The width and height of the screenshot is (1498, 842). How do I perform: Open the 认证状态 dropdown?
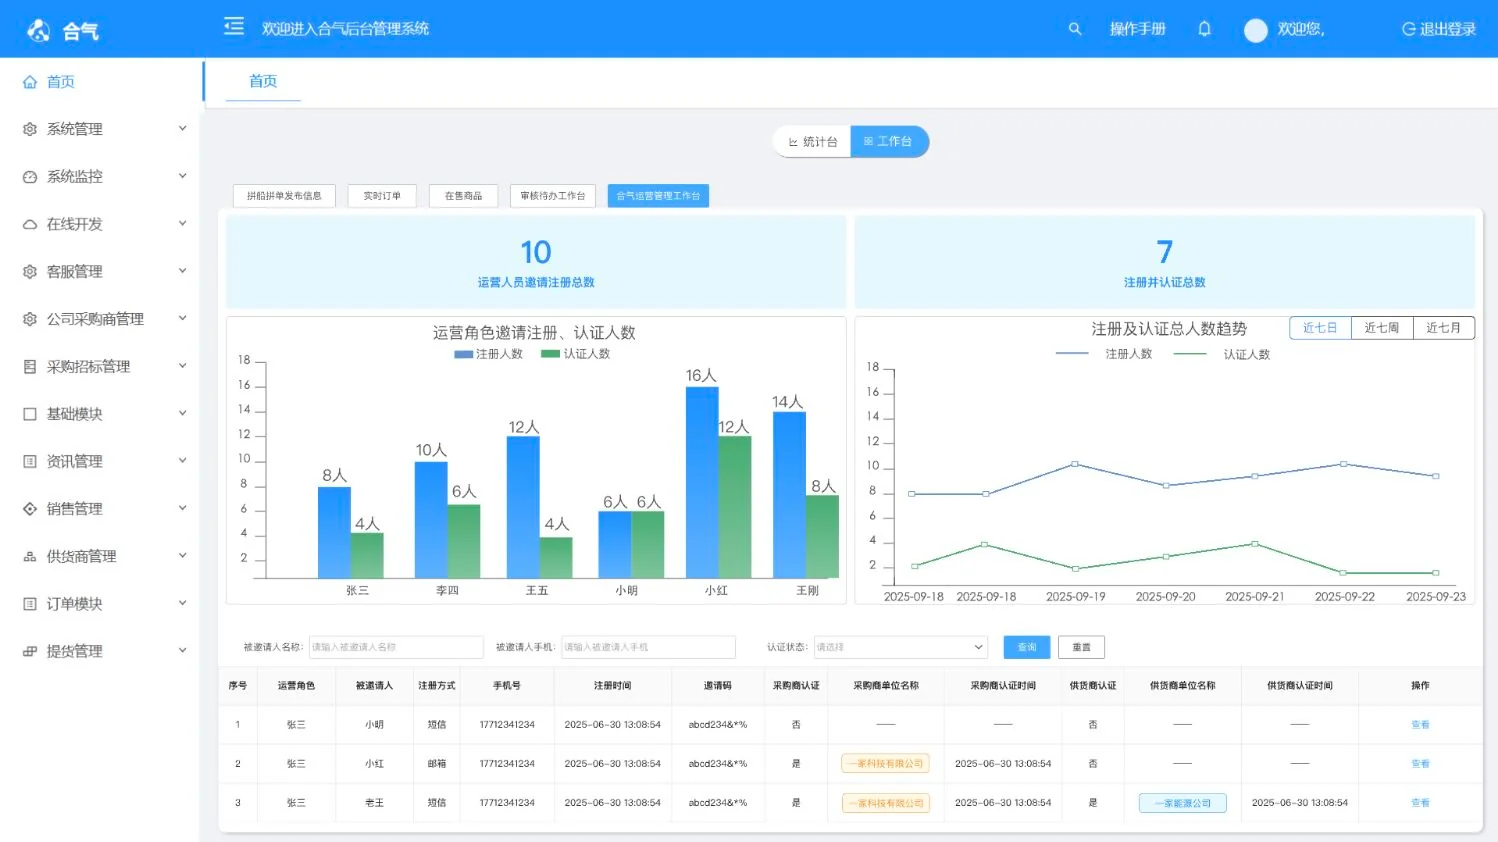(900, 647)
